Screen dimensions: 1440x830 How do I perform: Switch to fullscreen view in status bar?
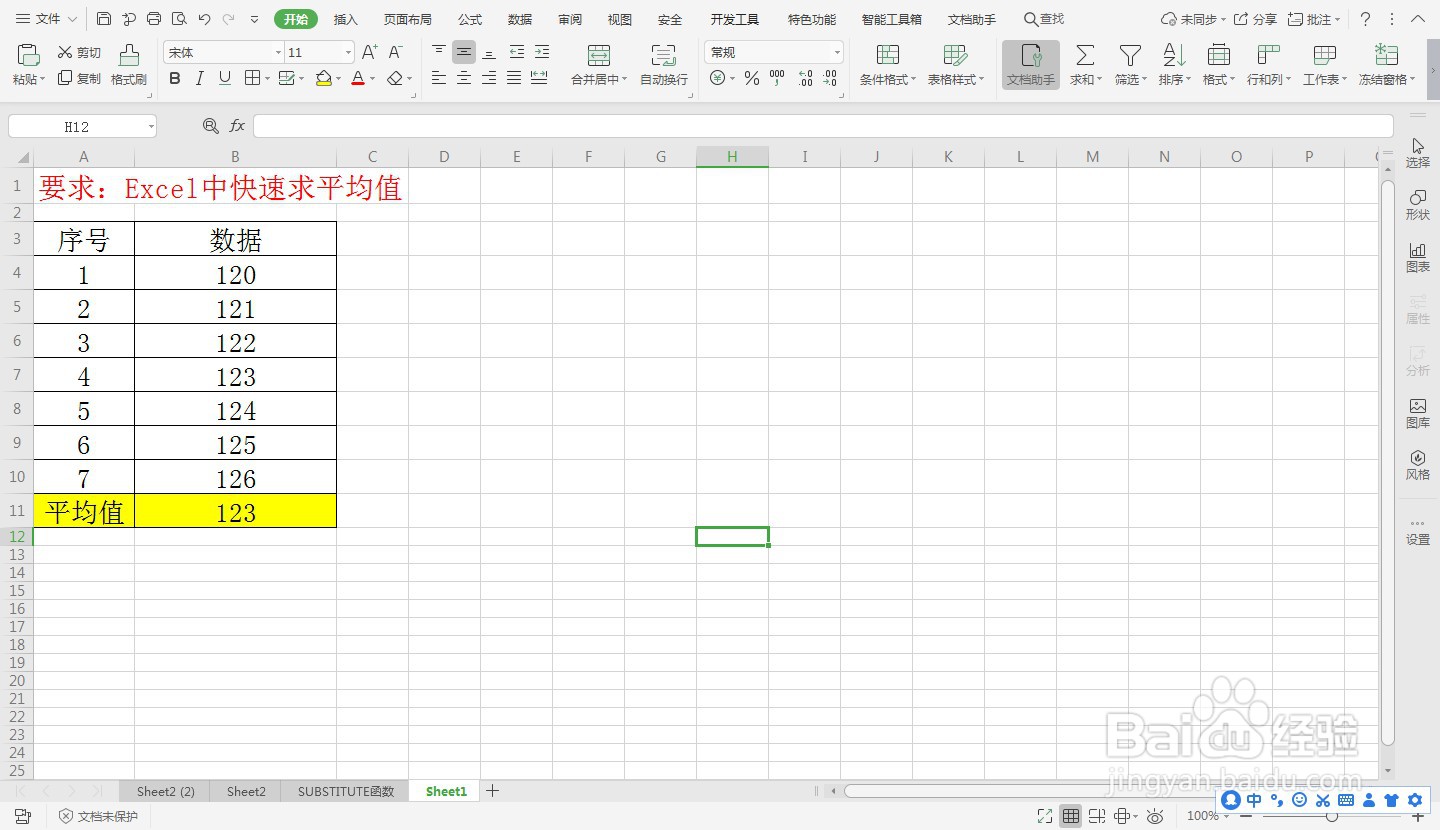[1045, 816]
